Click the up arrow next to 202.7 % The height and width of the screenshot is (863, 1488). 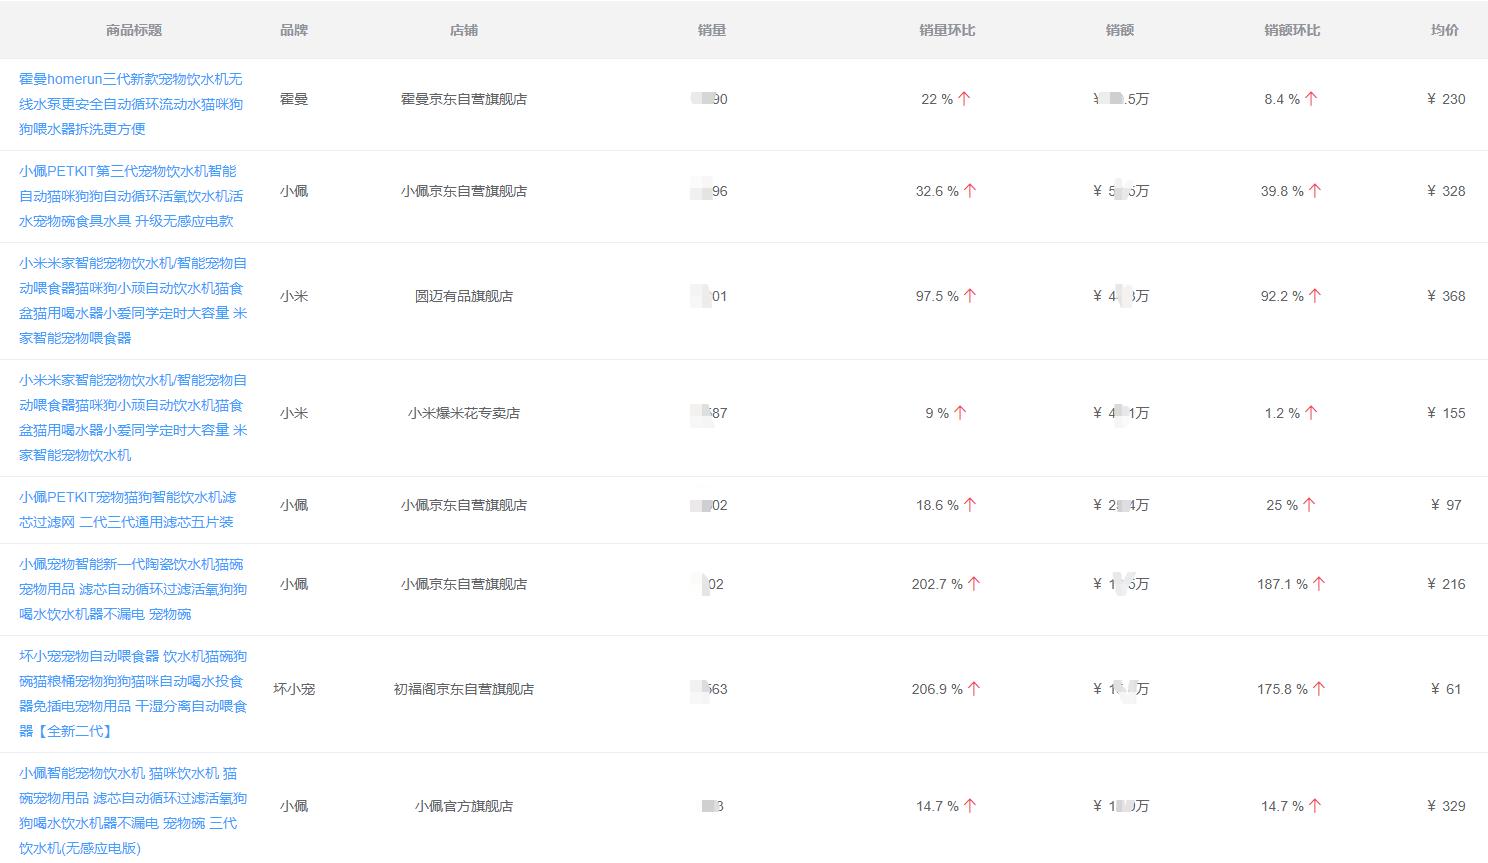[974, 584]
